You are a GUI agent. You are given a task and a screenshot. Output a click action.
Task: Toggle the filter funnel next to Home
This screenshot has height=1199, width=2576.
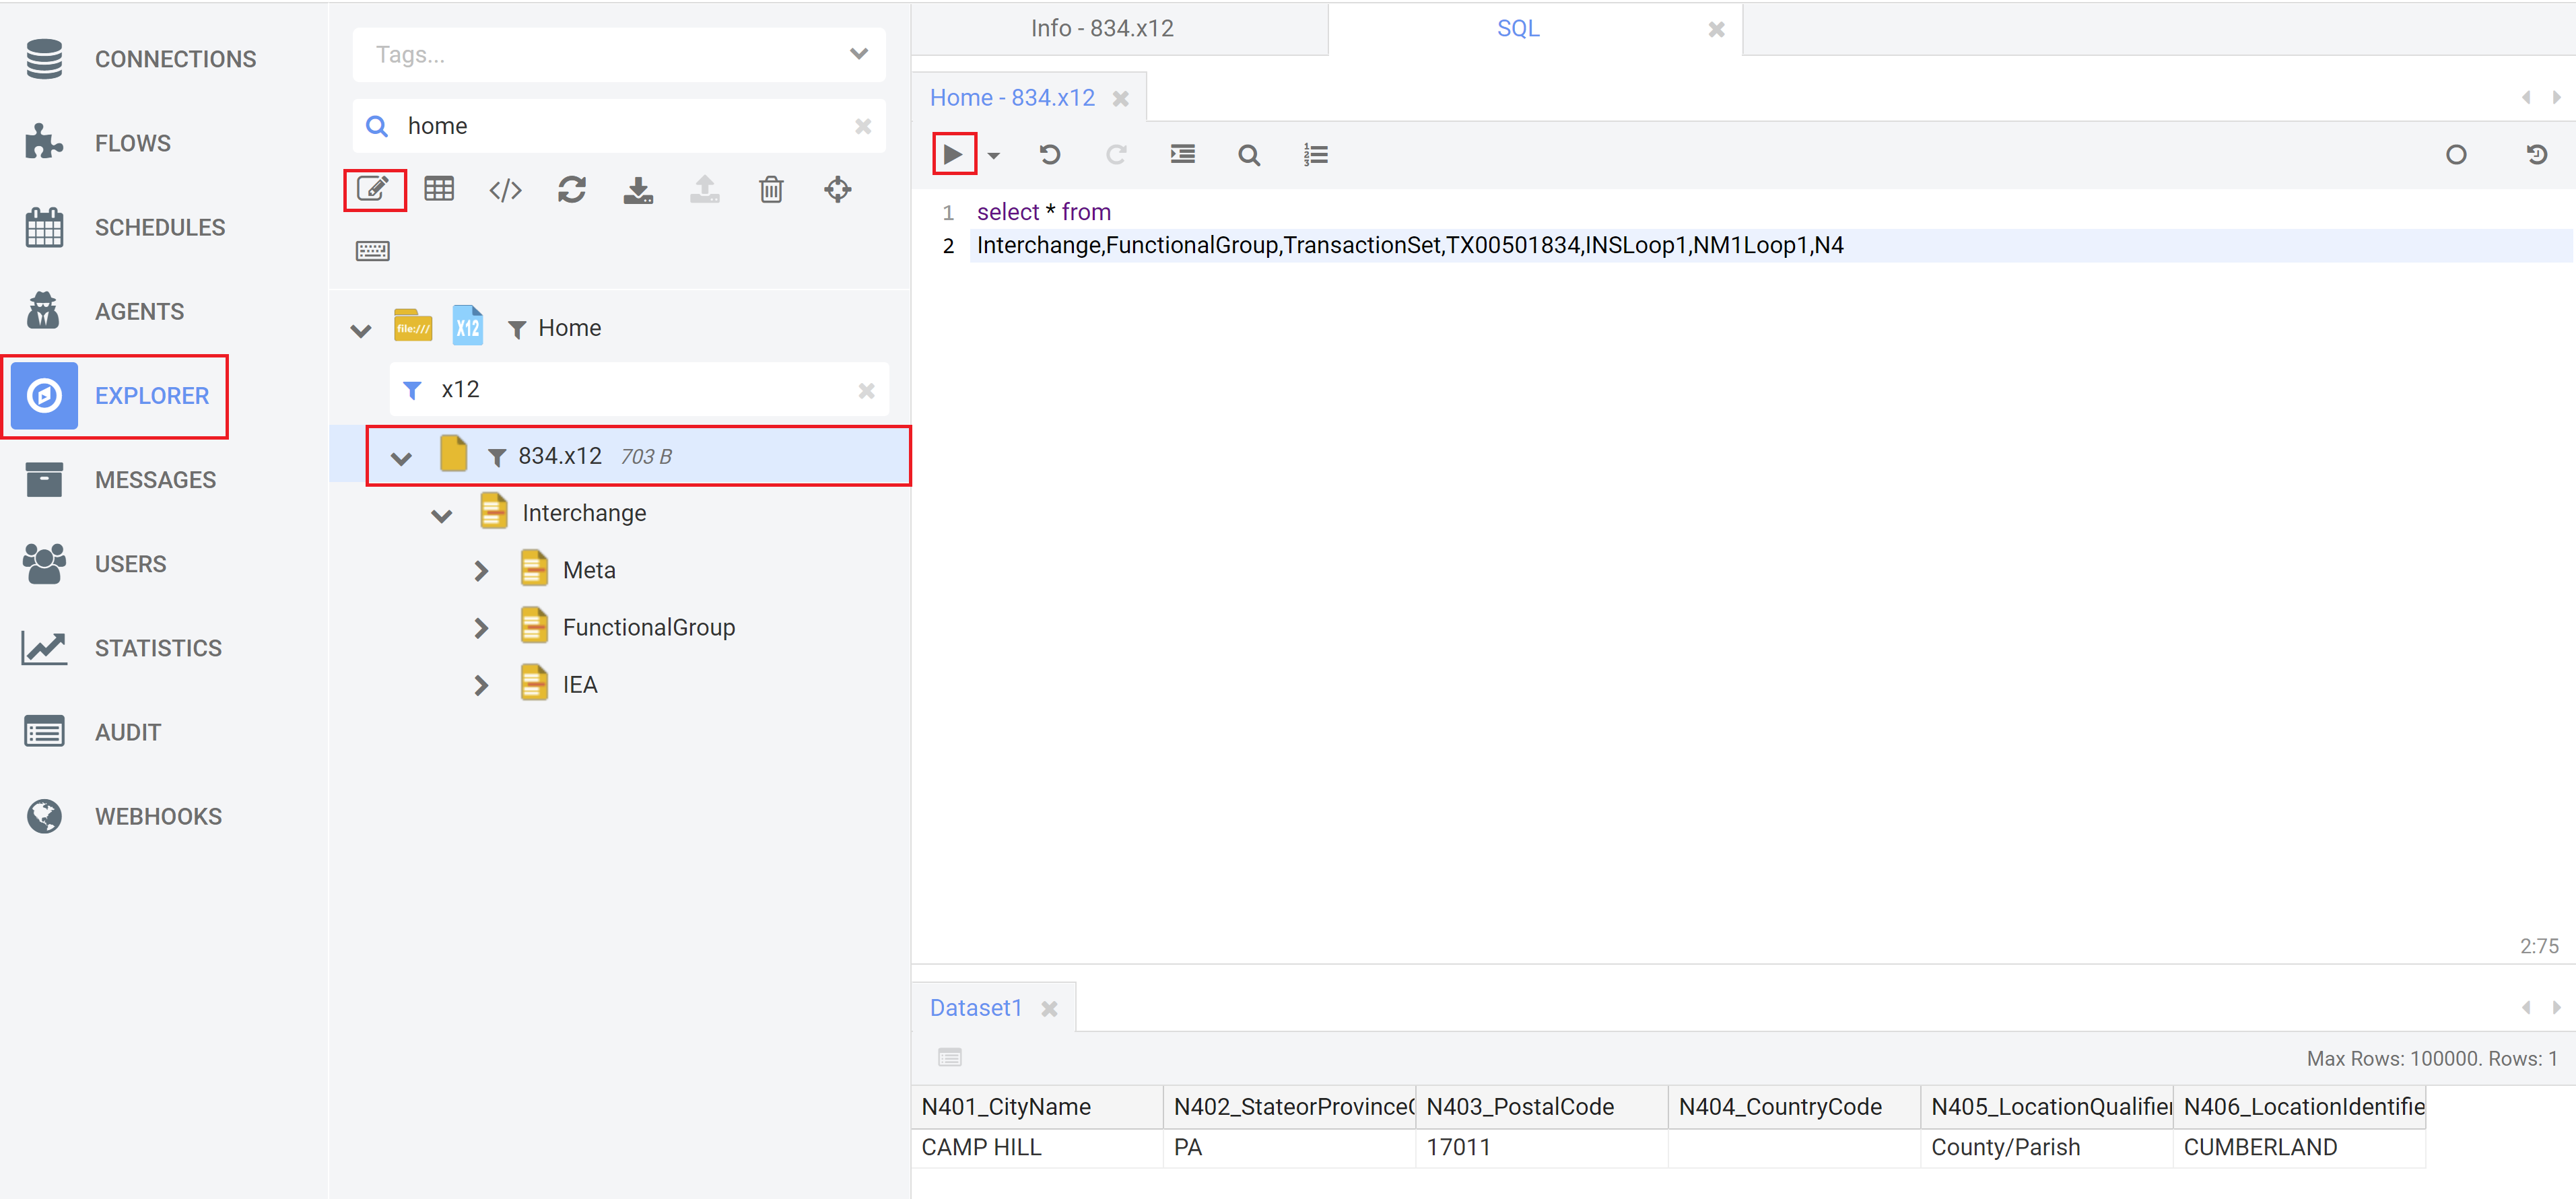517,329
